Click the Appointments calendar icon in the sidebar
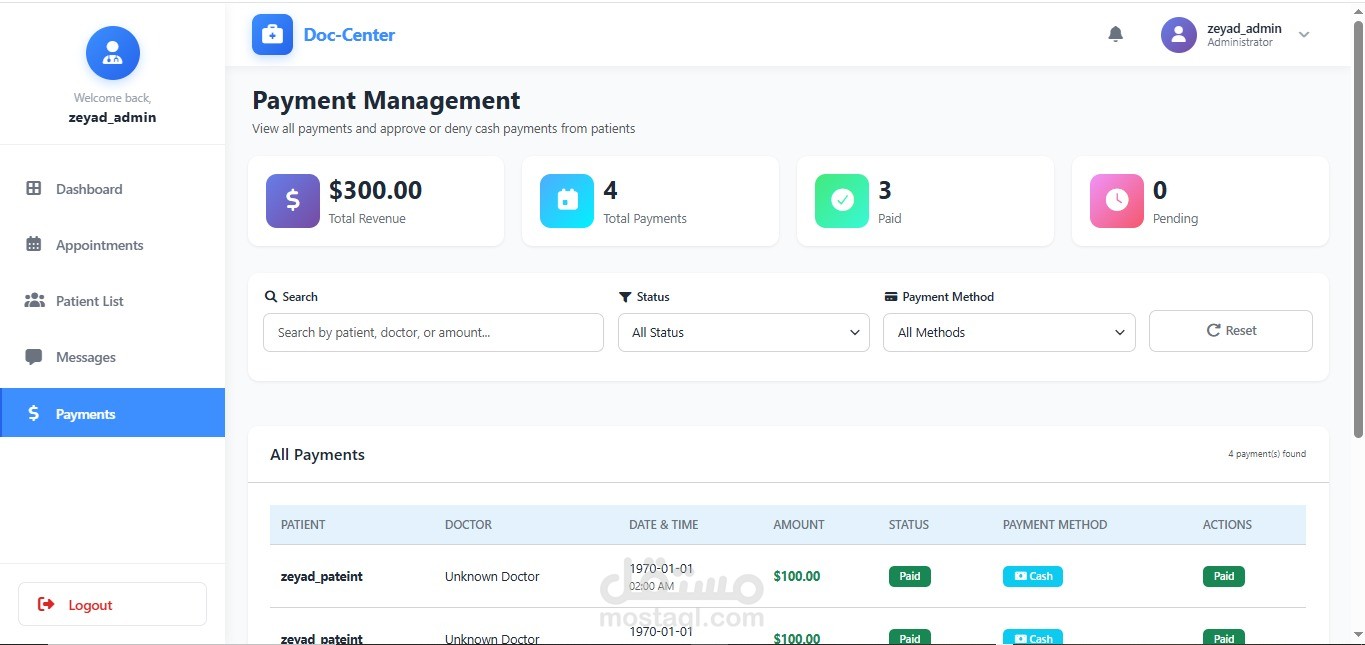 34,244
